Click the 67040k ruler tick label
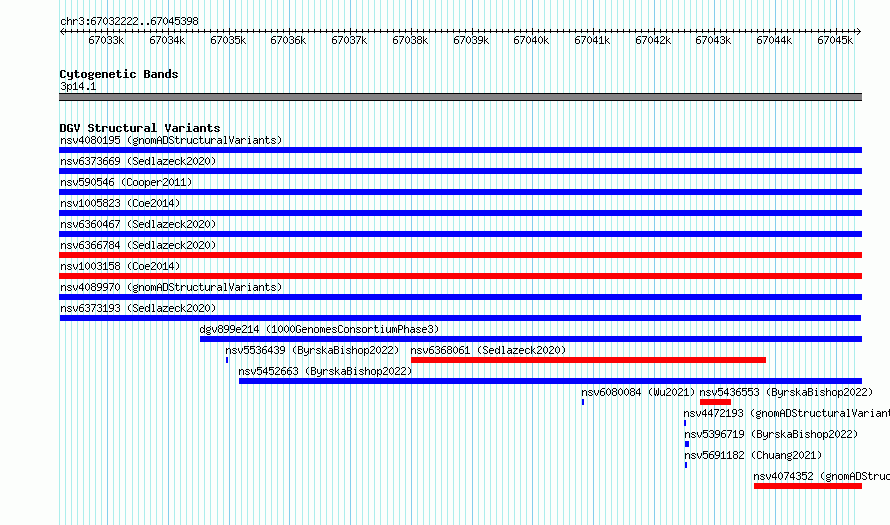 tap(531, 40)
